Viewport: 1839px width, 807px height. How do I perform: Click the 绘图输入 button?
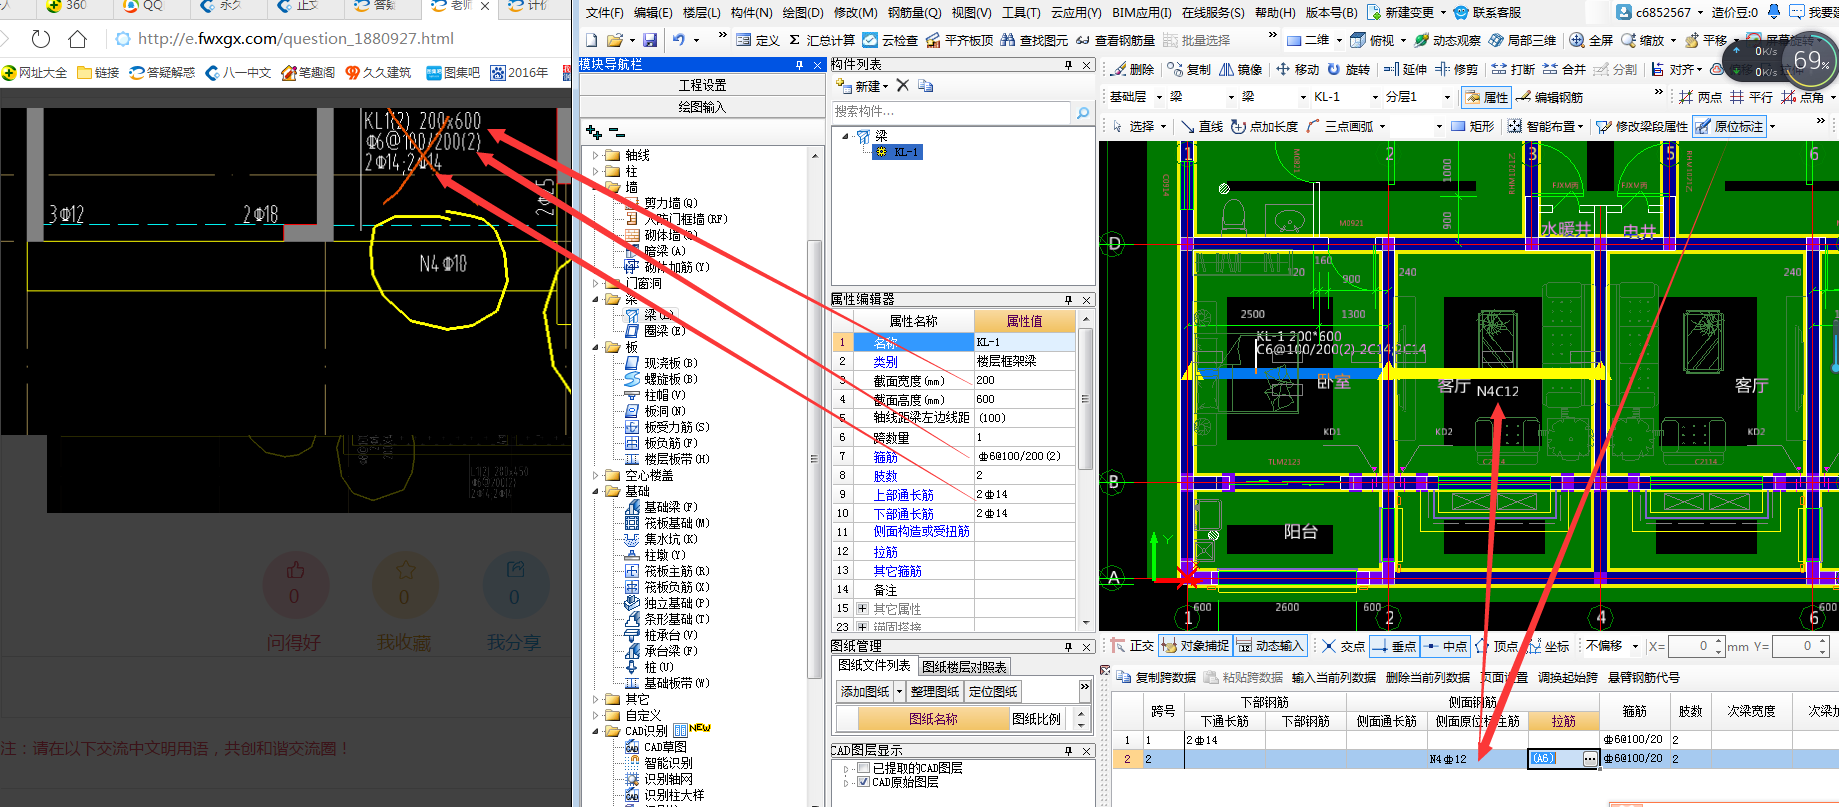click(x=702, y=106)
